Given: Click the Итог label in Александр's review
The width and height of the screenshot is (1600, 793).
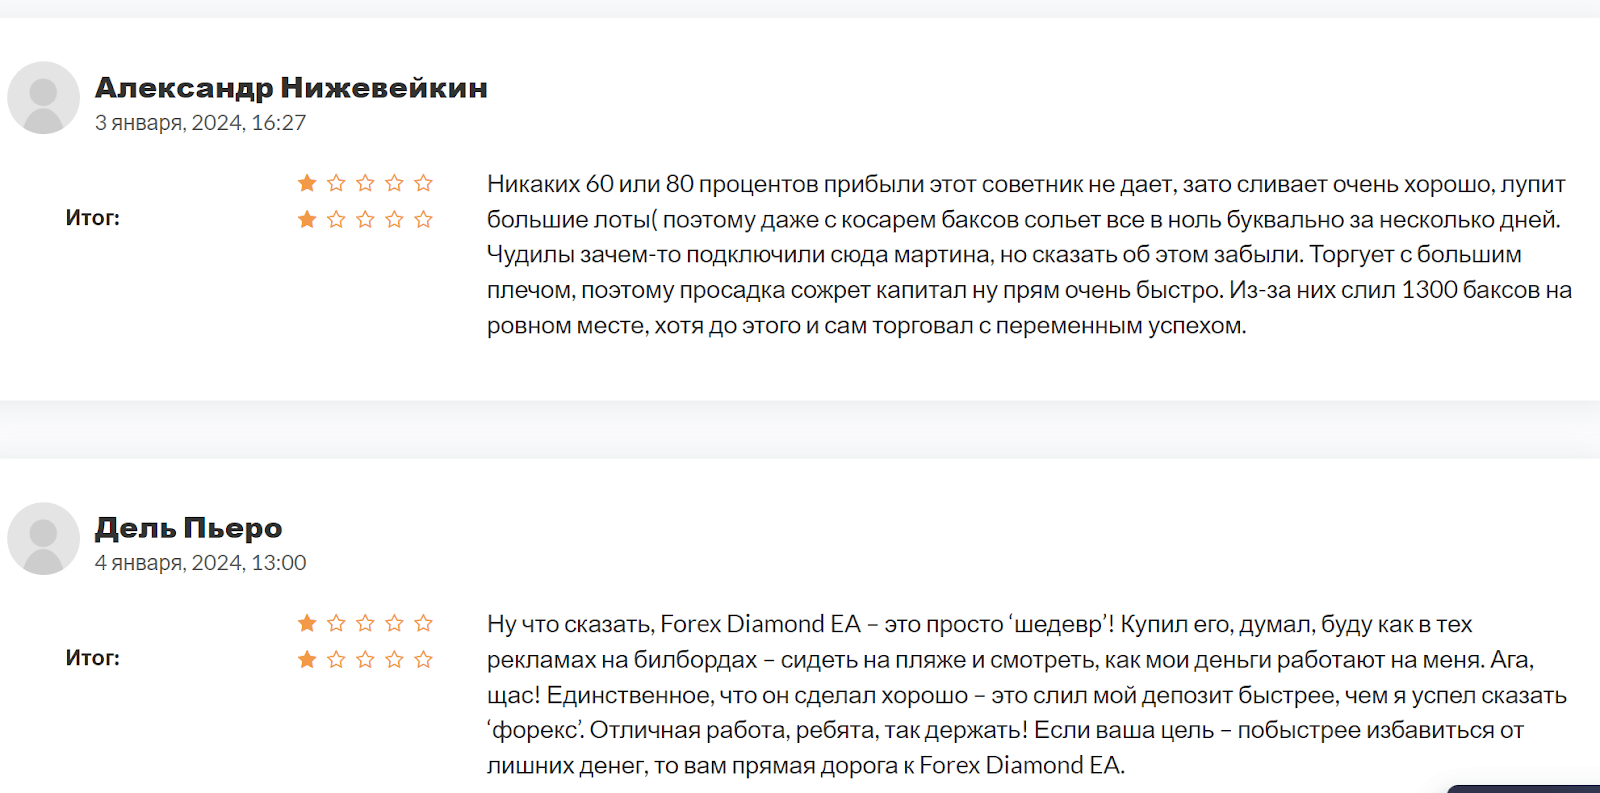Looking at the screenshot, I should point(93,218).
